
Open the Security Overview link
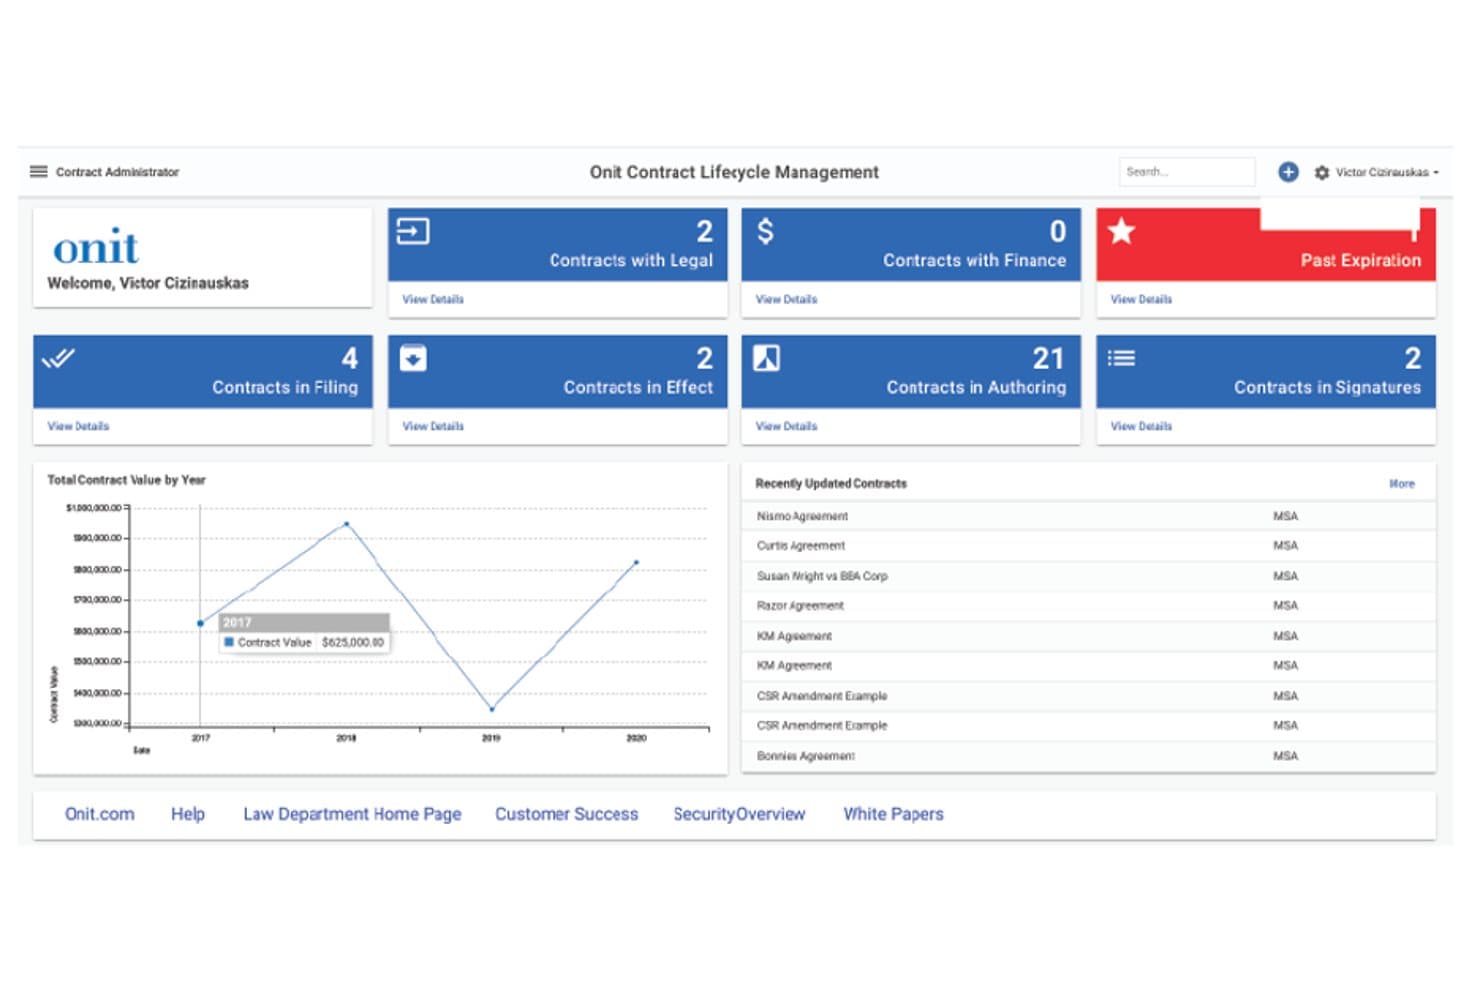point(739,814)
